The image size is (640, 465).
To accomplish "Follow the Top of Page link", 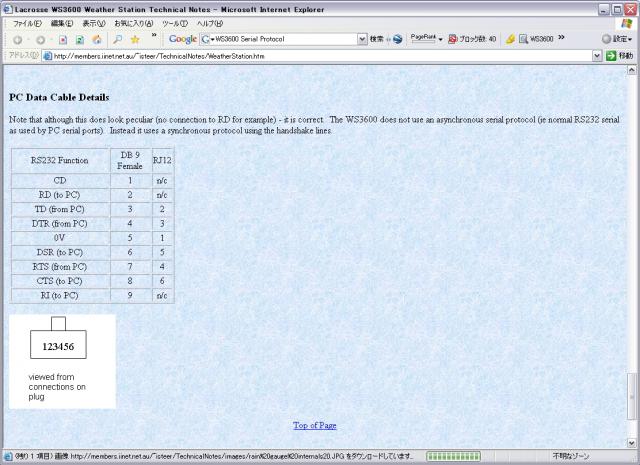I will pyautogui.click(x=315, y=425).
